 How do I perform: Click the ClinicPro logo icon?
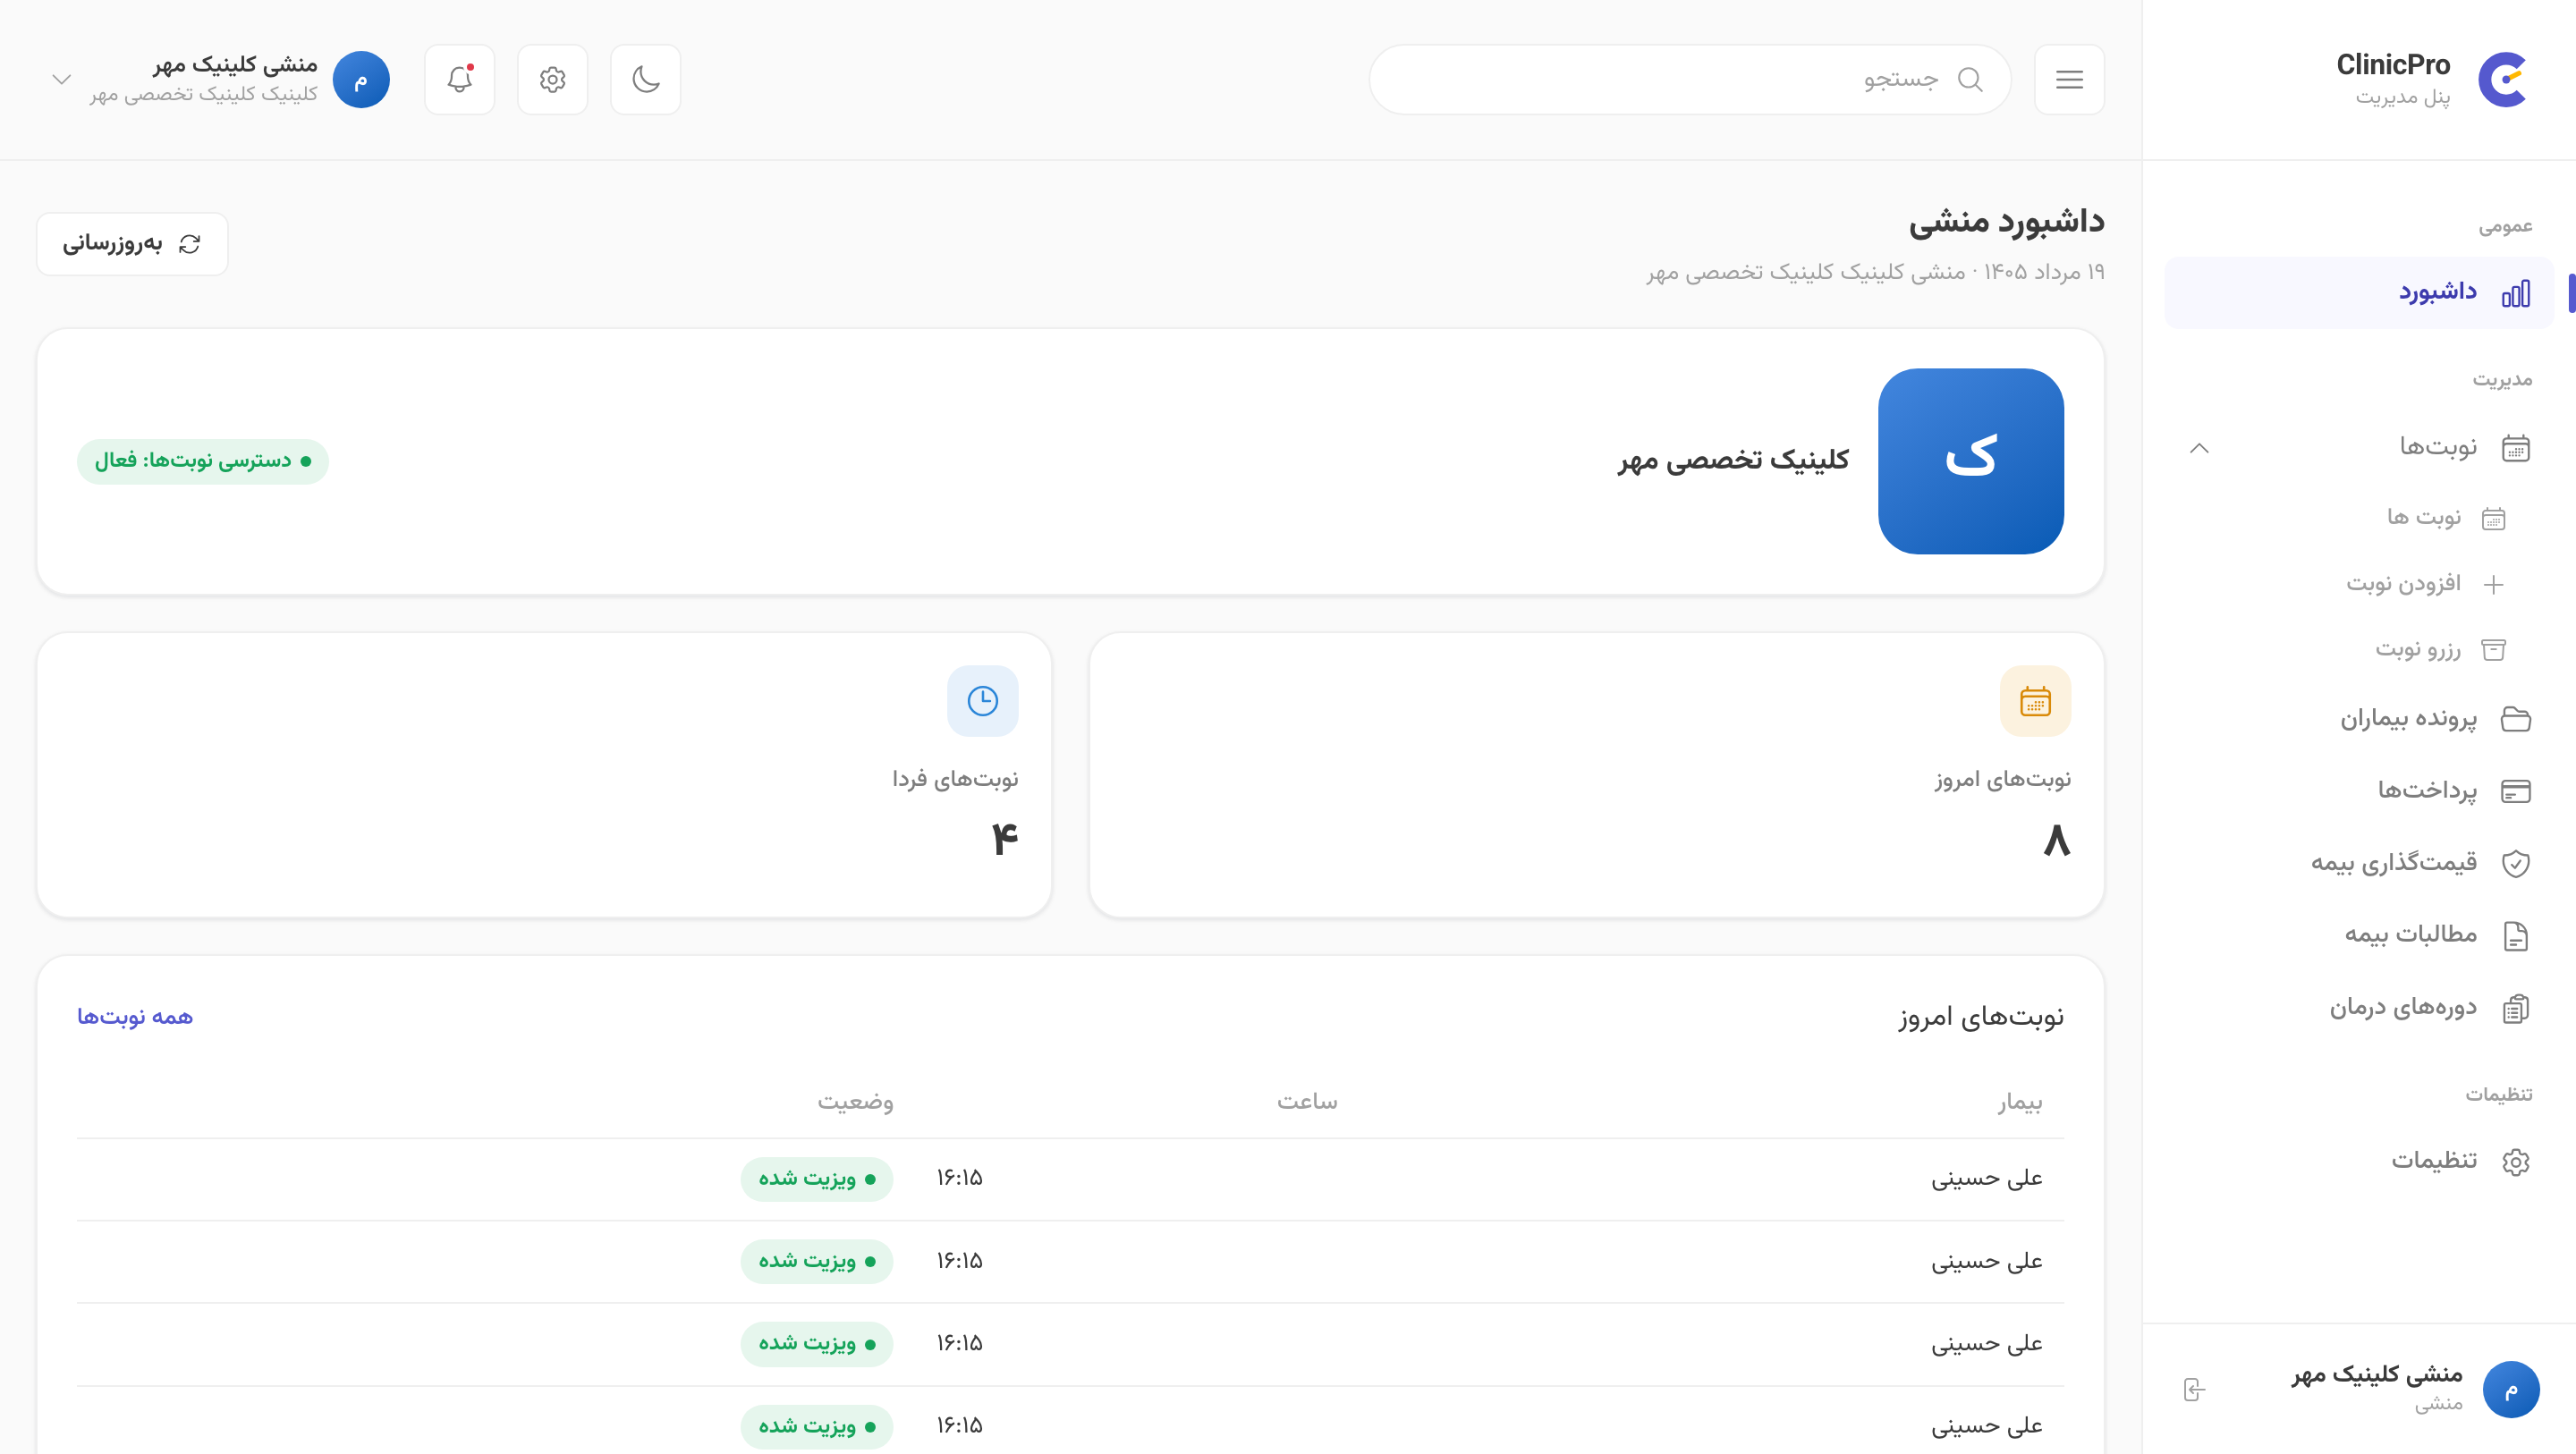[x=2503, y=79]
